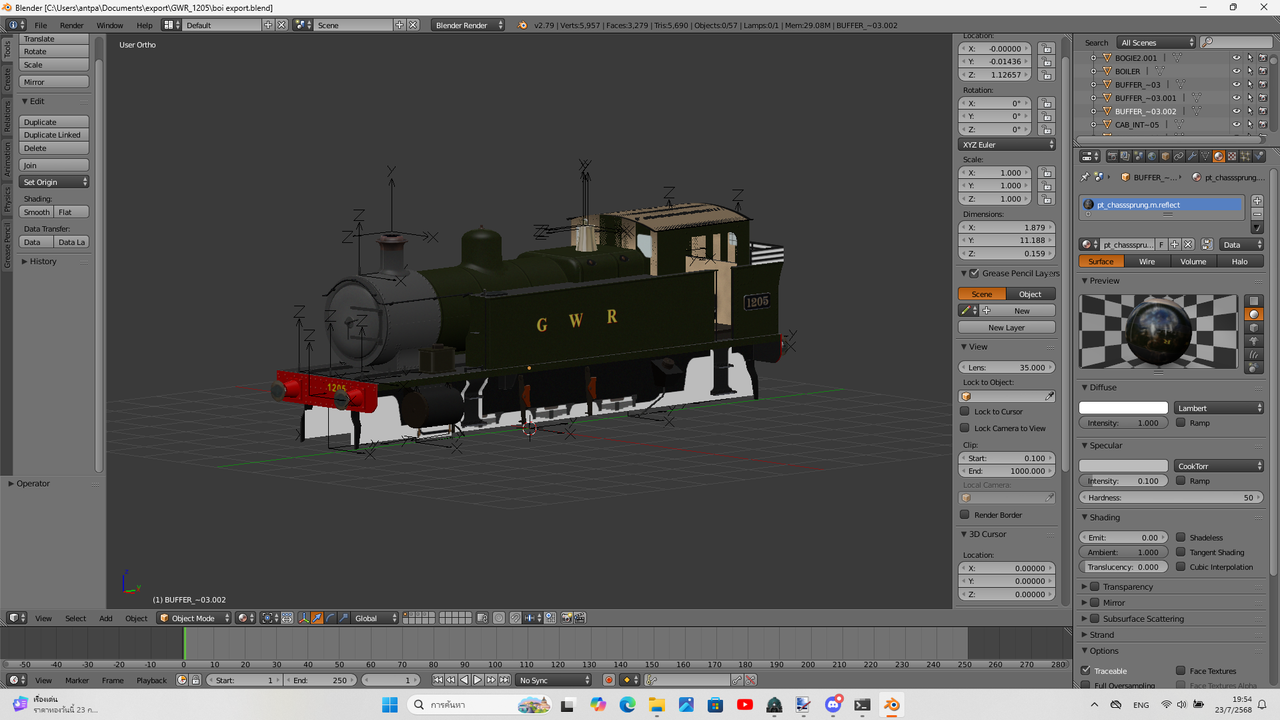Add a new material slot with plus
The height and width of the screenshot is (720, 1280).
1257,201
